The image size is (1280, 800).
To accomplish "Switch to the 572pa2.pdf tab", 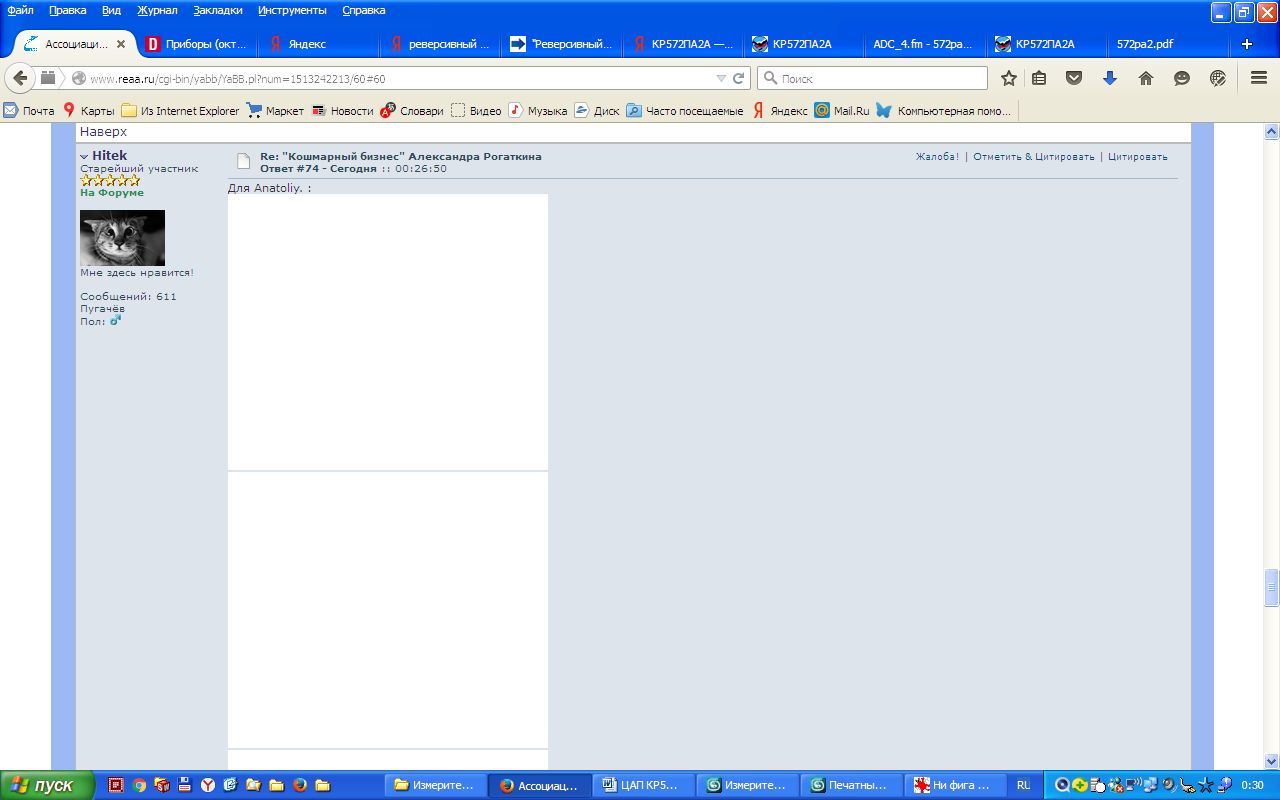I will 1144,44.
